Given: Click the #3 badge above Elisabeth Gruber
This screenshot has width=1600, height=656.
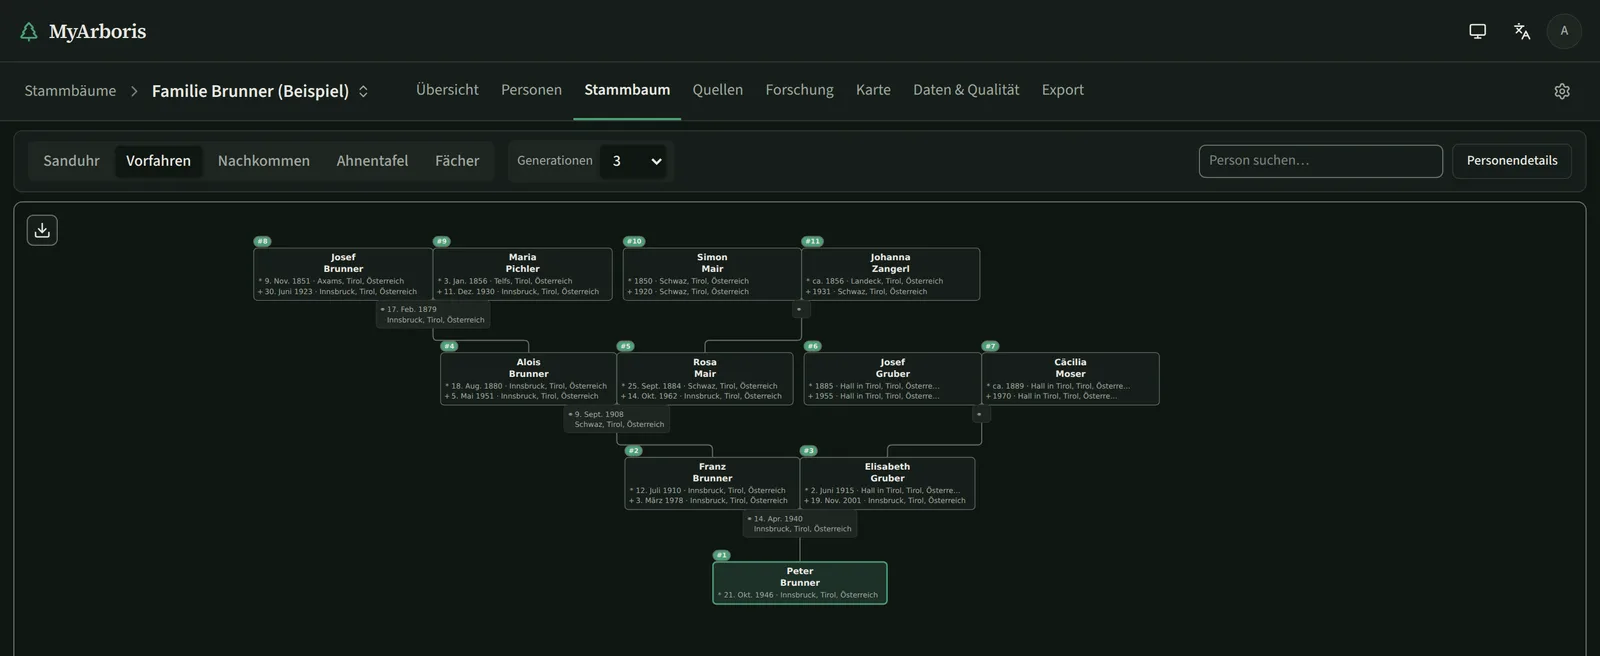Looking at the screenshot, I should 809,451.
